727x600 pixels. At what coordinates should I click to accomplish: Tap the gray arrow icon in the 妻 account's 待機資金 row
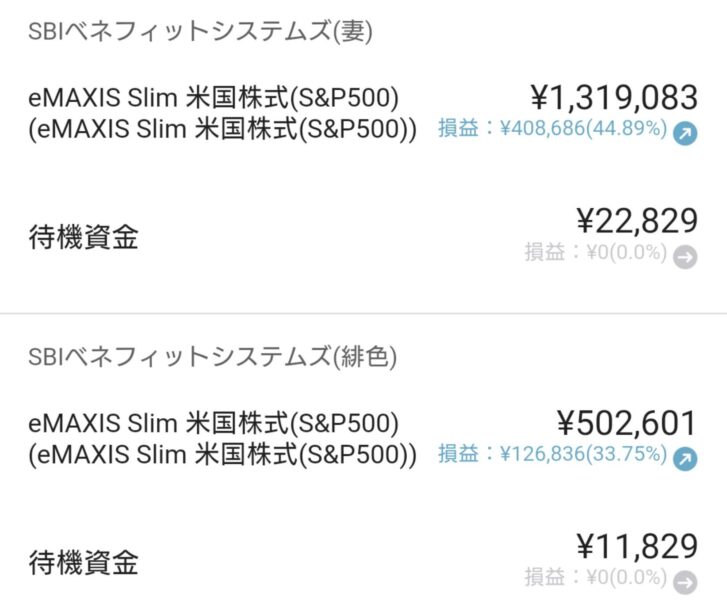(x=685, y=257)
